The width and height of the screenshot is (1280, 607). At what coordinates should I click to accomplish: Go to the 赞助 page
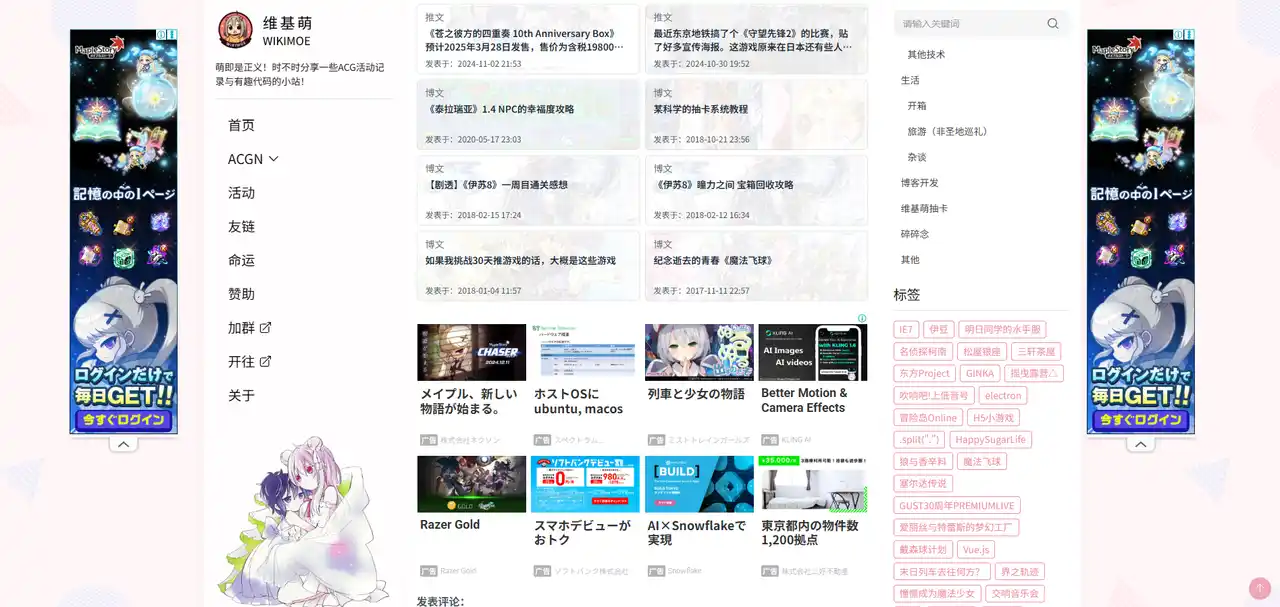click(x=241, y=294)
